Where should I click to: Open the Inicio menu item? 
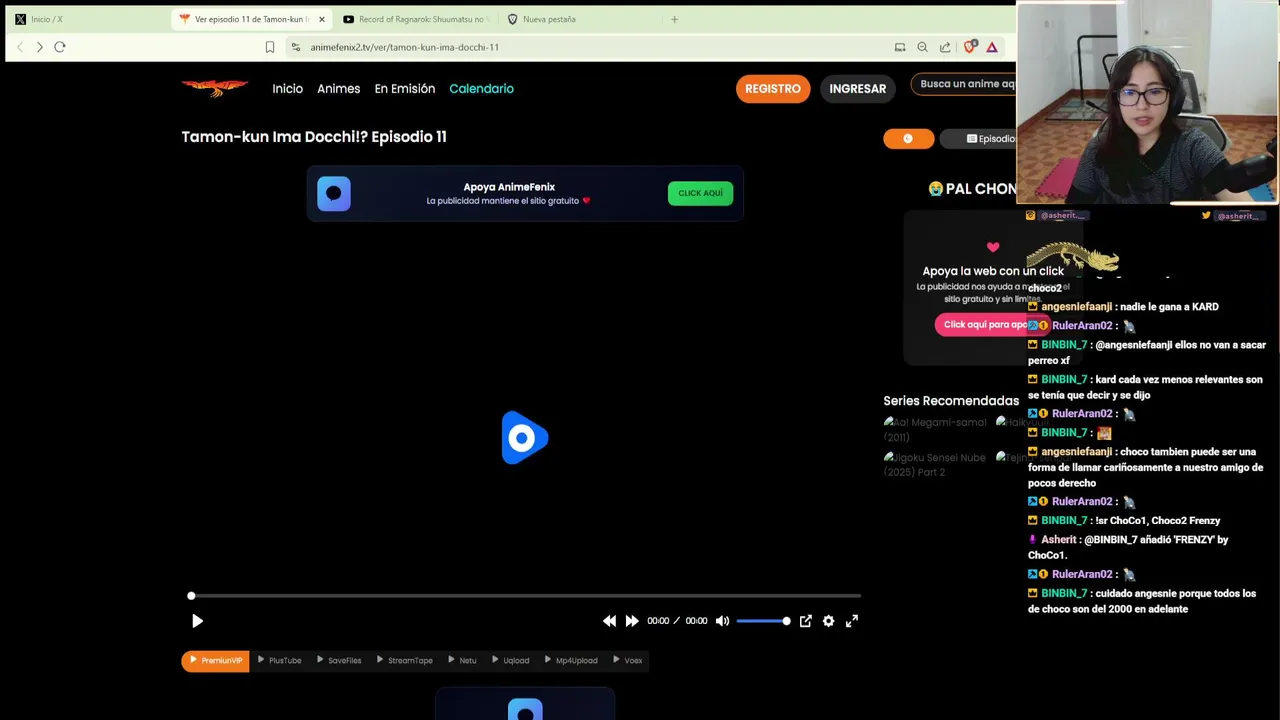coord(287,89)
